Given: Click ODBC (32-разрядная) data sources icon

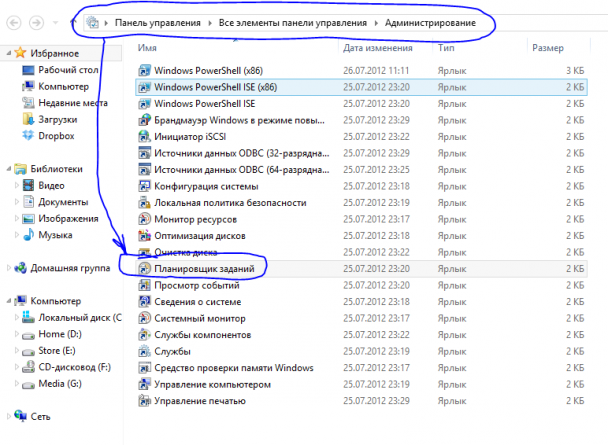Looking at the screenshot, I should pyautogui.click(x=144, y=153).
